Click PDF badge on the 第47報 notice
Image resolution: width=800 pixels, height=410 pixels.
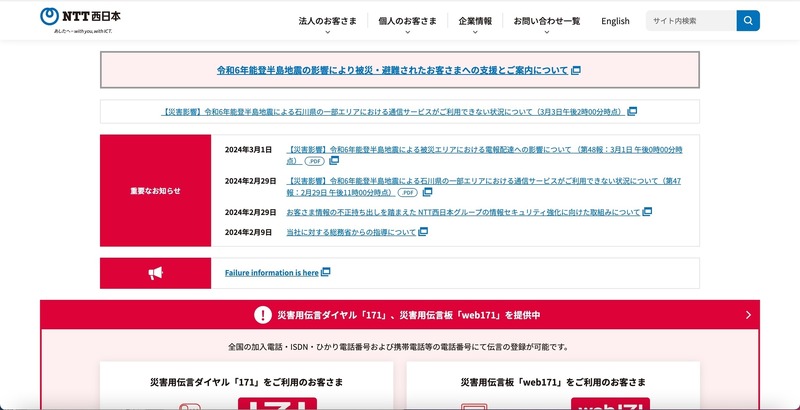(407, 192)
